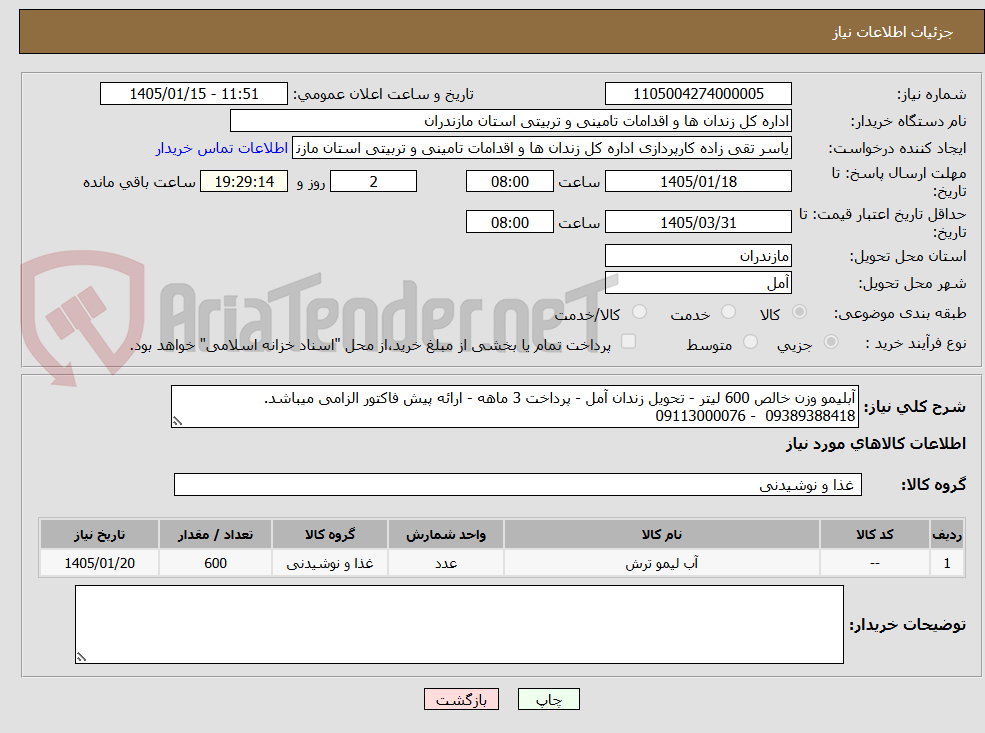This screenshot has width=985, height=733.
Task: Click the بازگشت (back) button
Action: [x=461, y=700]
